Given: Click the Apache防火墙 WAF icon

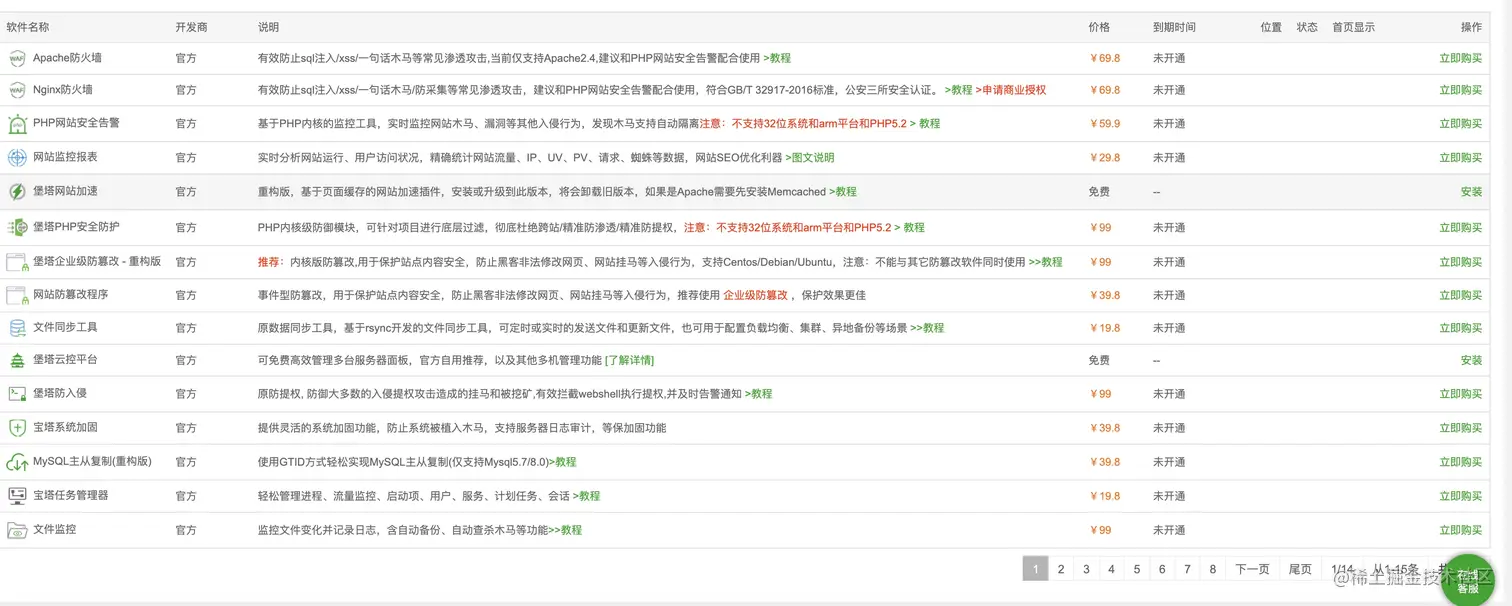Looking at the screenshot, I should click(x=17, y=59).
